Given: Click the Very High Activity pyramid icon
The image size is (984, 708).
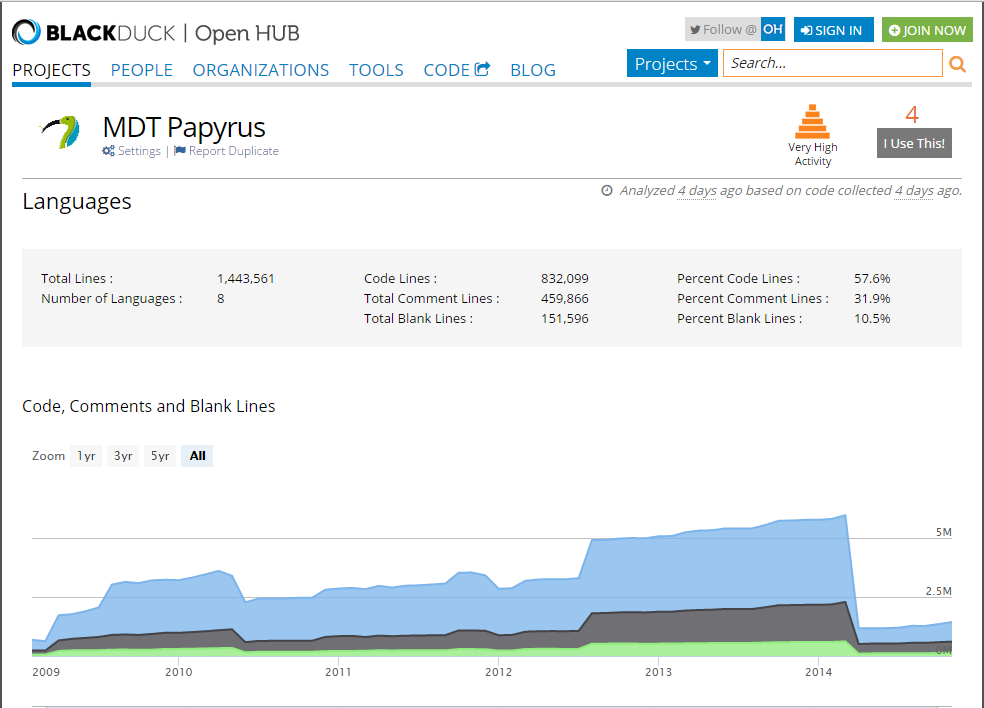Looking at the screenshot, I should pos(812,121).
